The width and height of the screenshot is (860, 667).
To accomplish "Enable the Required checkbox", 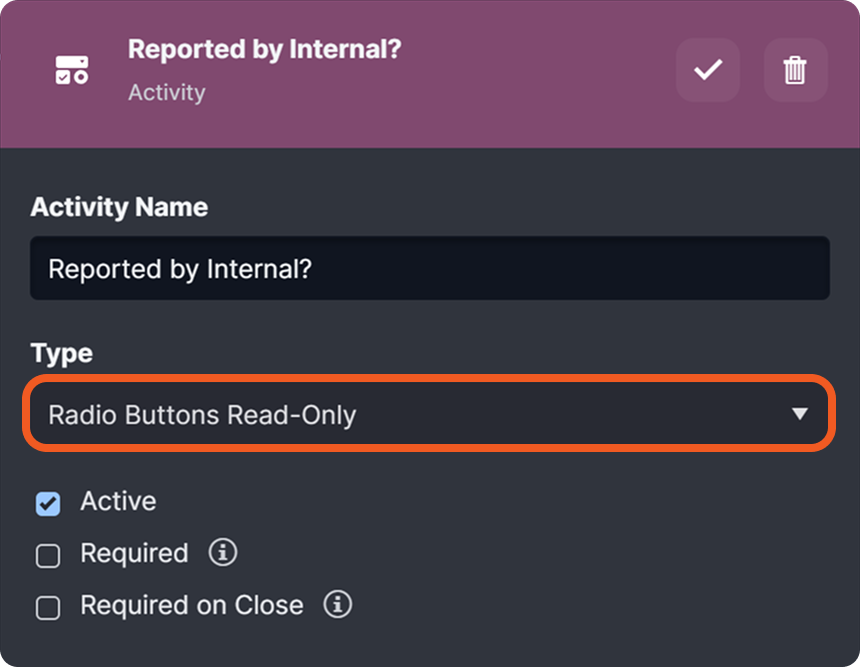I will click(x=48, y=555).
